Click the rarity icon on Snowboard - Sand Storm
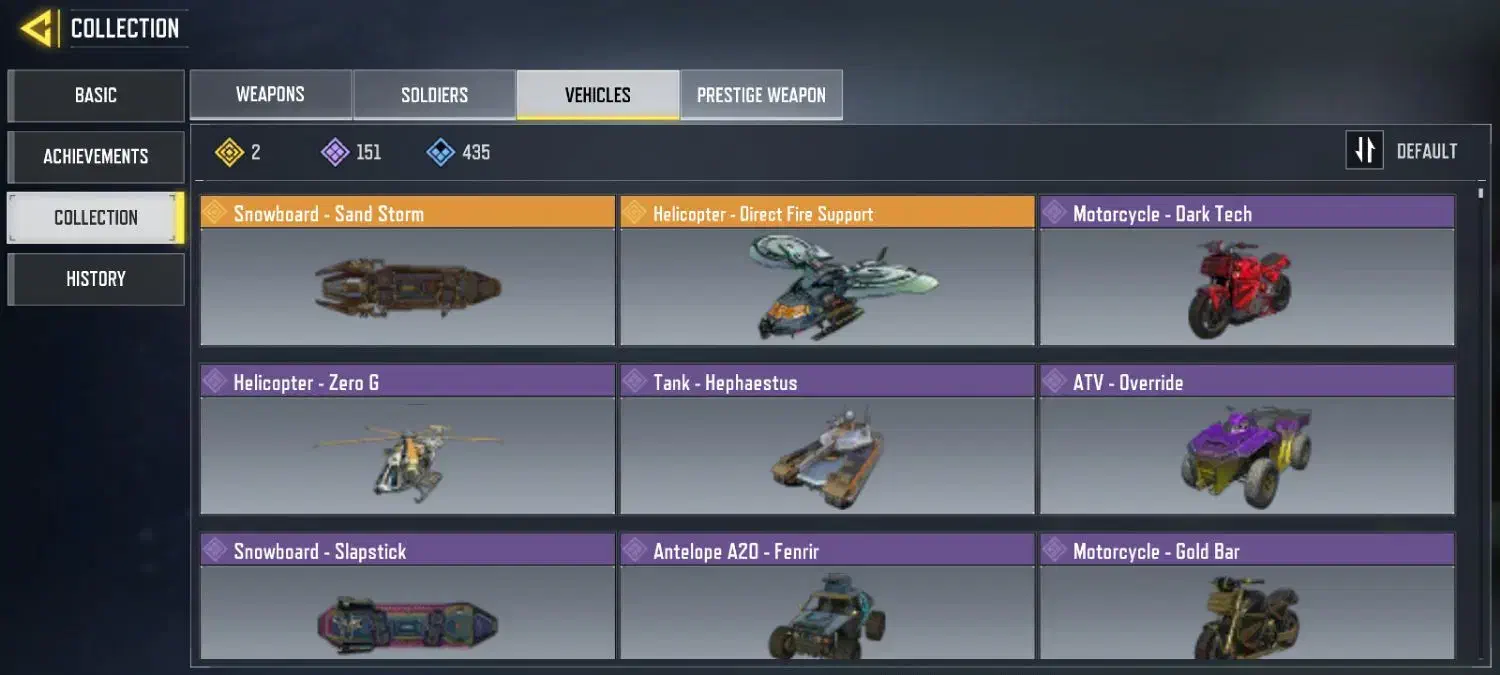This screenshot has height=675, width=1500. pyautogui.click(x=216, y=213)
